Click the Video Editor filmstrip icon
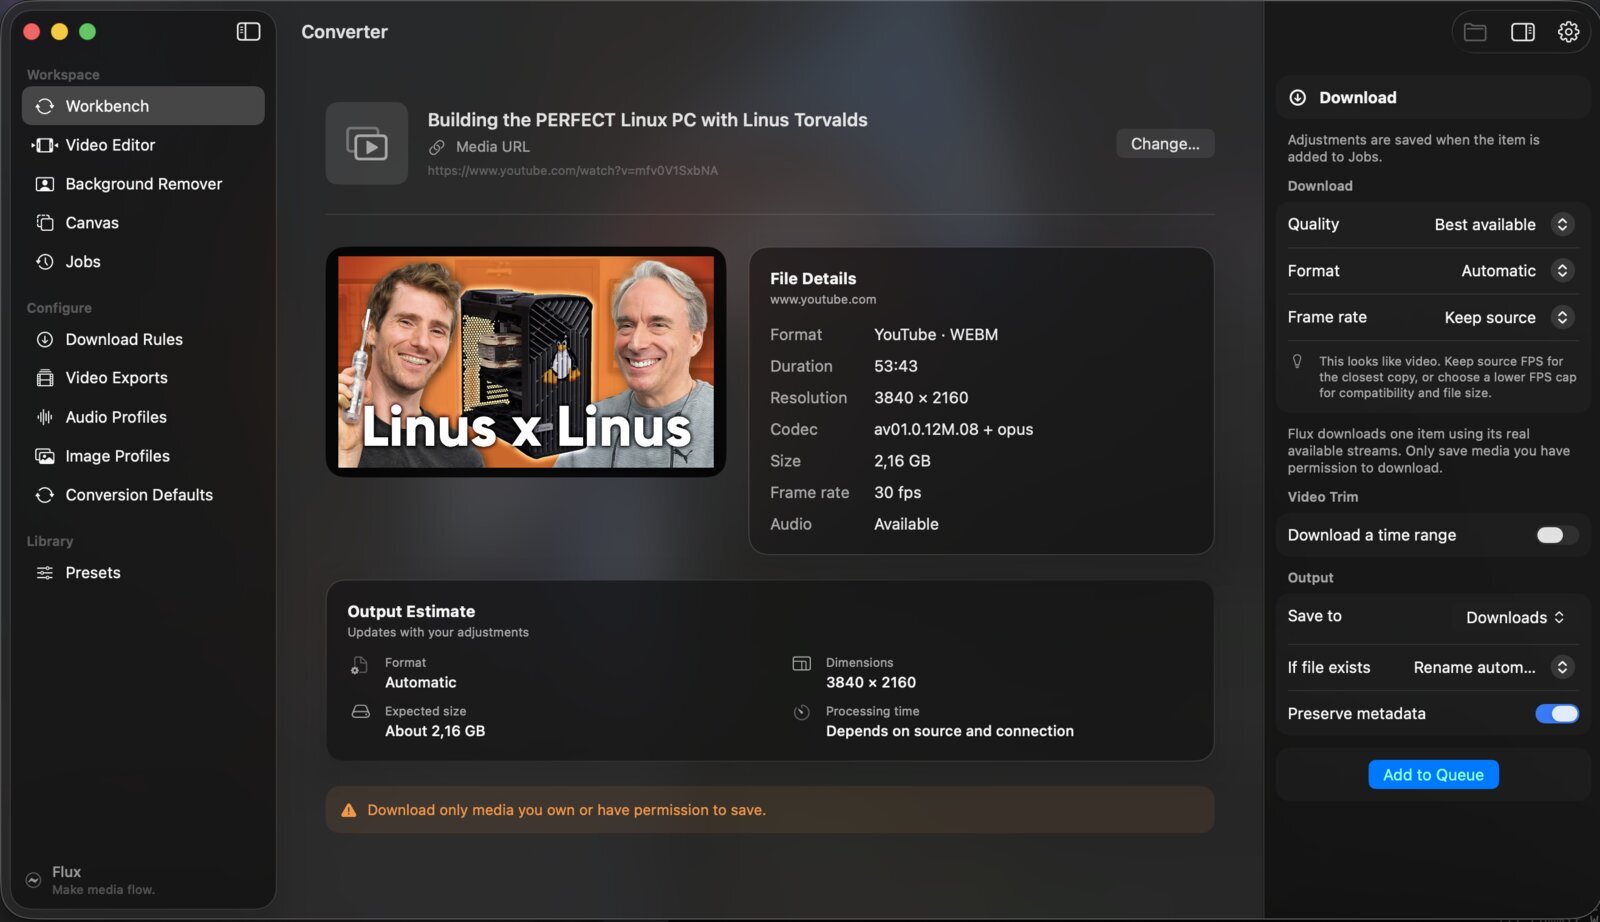The height and width of the screenshot is (922, 1600). pyautogui.click(x=45, y=145)
